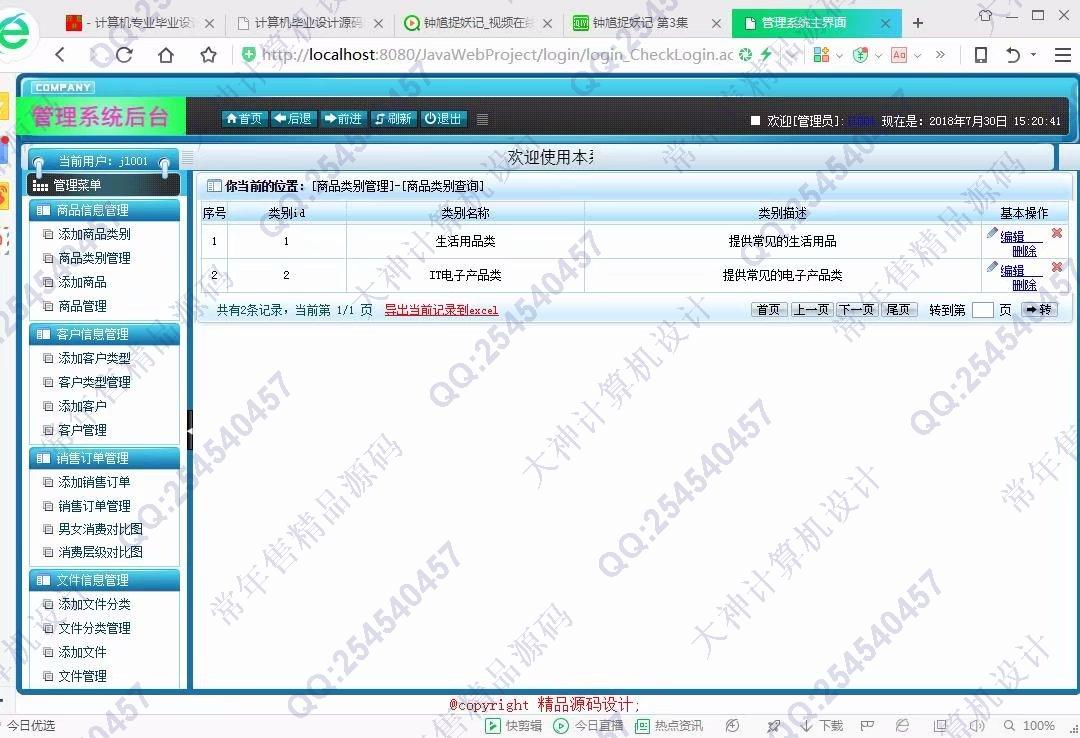Click the 刷新 refresh button in header
Viewport: 1080px width, 738px height.
393,119
